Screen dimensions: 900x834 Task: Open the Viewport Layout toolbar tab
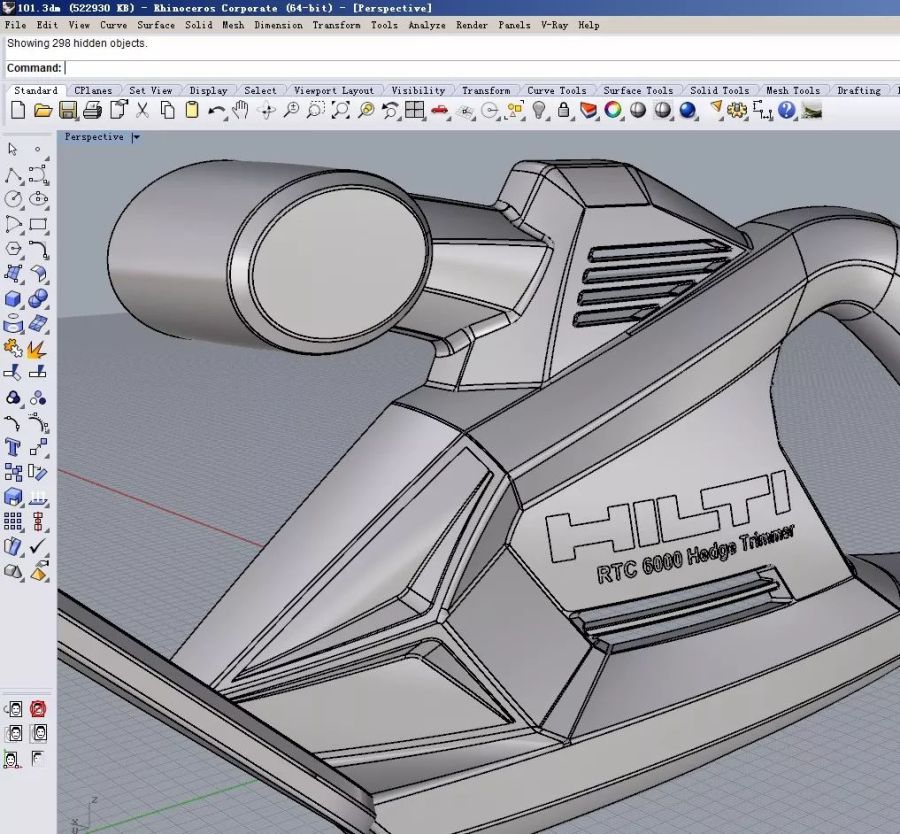334,90
